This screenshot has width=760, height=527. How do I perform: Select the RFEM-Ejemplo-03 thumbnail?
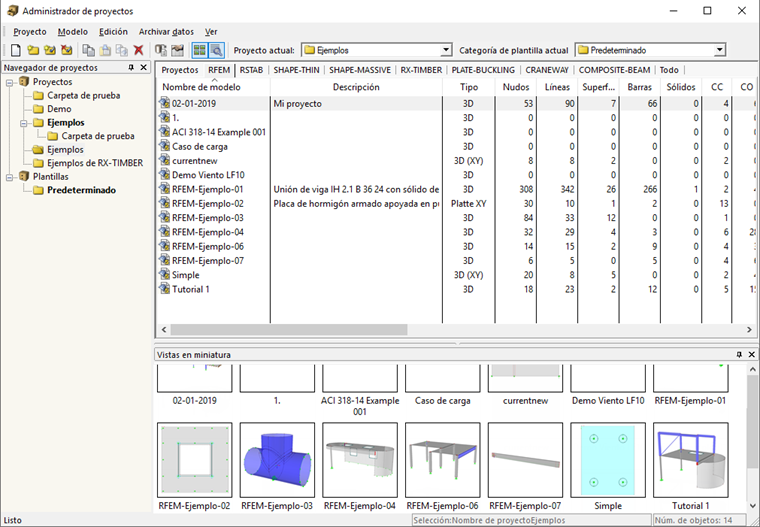[x=277, y=460]
